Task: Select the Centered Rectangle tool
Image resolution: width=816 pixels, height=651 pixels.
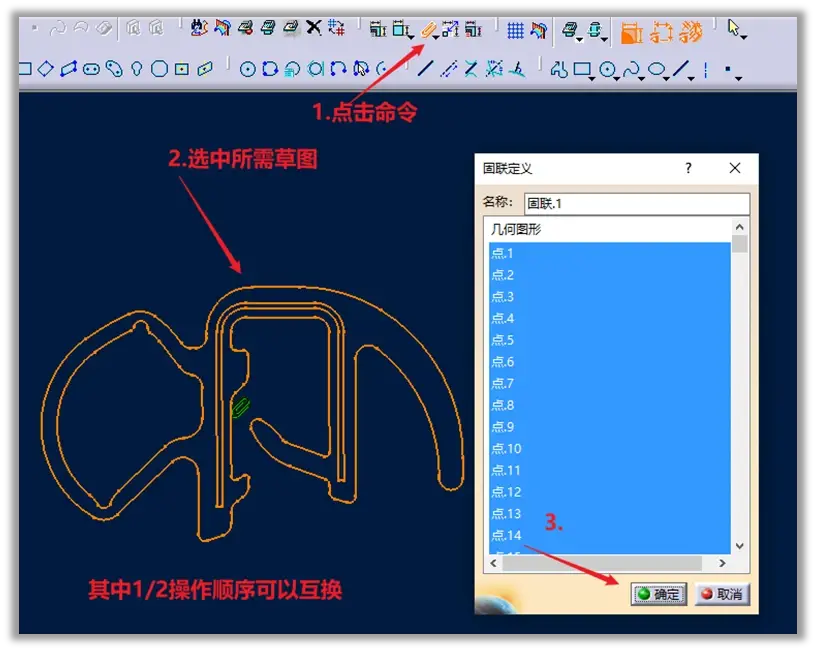Action: pos(182,69)
